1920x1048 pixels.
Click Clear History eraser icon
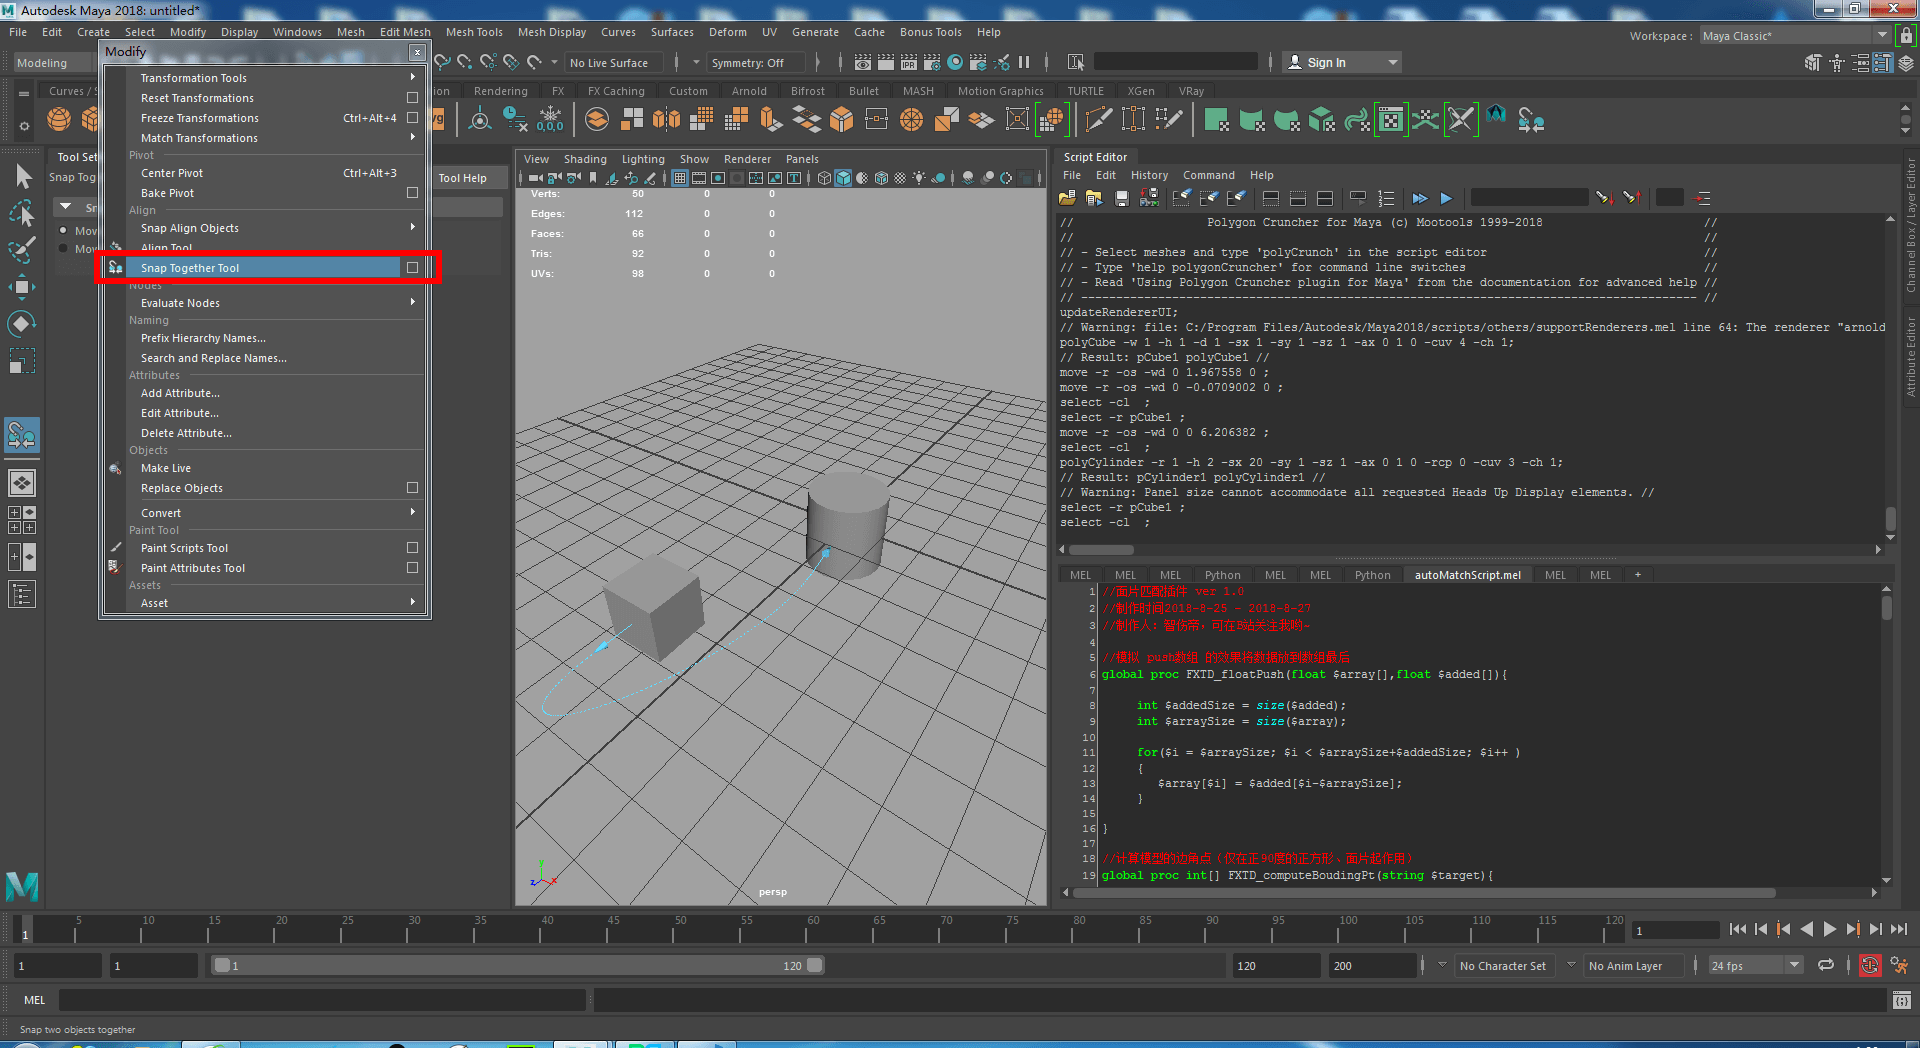point(1182,199)
